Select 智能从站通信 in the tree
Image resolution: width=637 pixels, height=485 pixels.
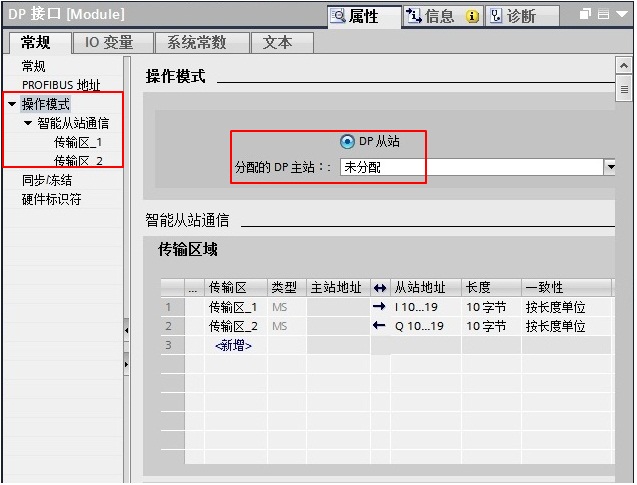pos(73,123)
